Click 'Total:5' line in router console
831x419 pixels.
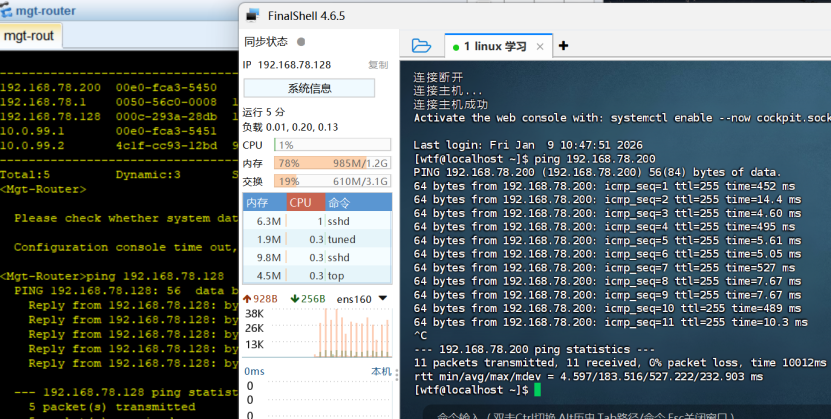25,174
